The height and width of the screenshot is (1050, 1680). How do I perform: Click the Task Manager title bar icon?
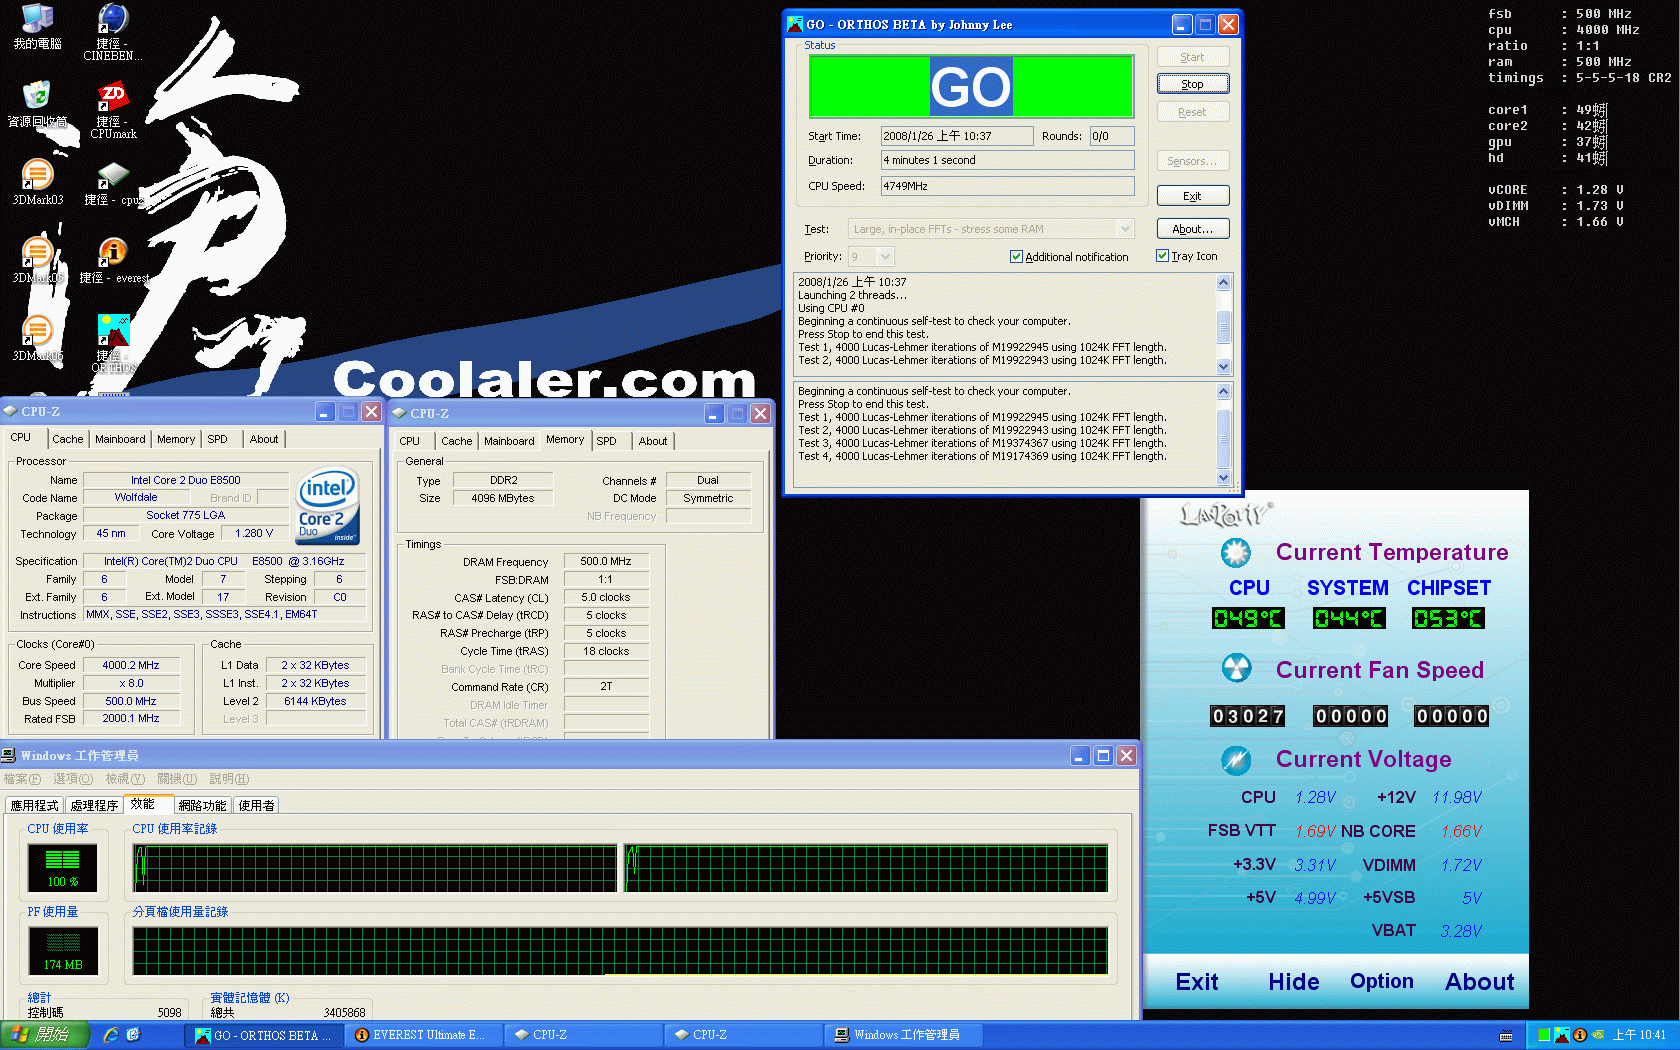(x=9, y=755)
